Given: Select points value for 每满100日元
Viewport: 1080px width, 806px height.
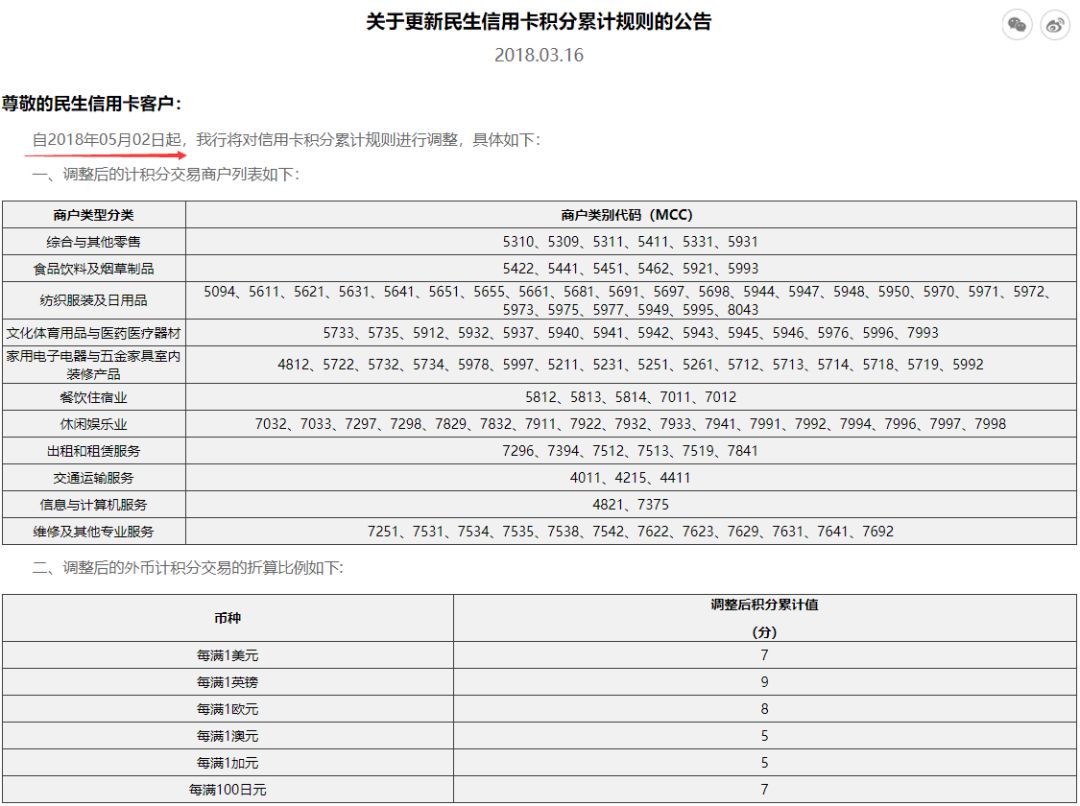Looking at the screenshot, I should click(765, 790).
